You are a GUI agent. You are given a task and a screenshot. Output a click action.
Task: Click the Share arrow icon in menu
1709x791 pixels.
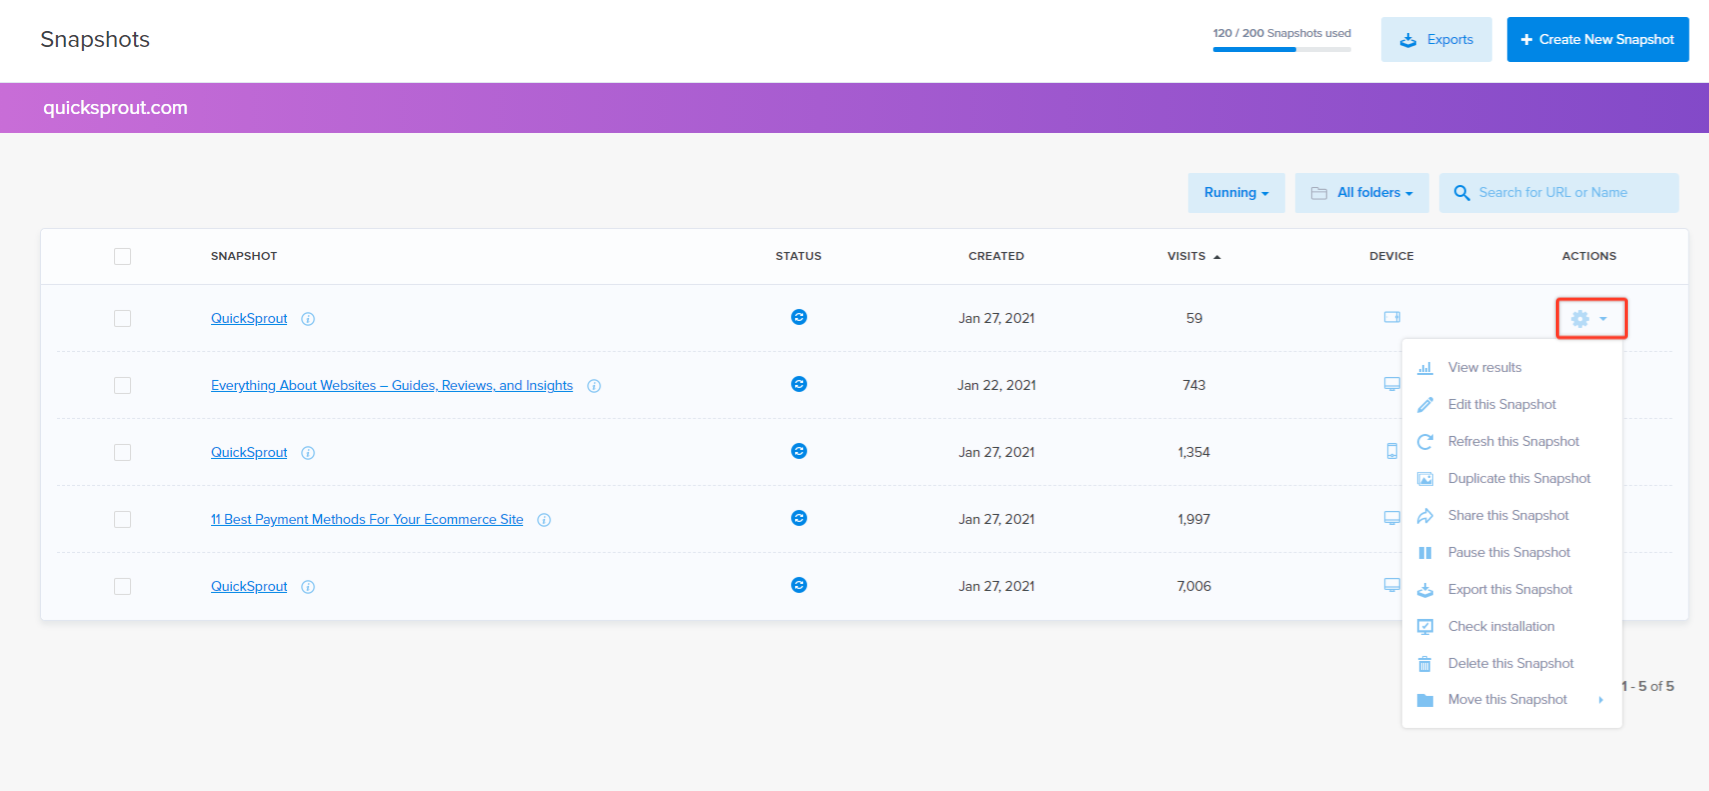(x=1425, y=516)
